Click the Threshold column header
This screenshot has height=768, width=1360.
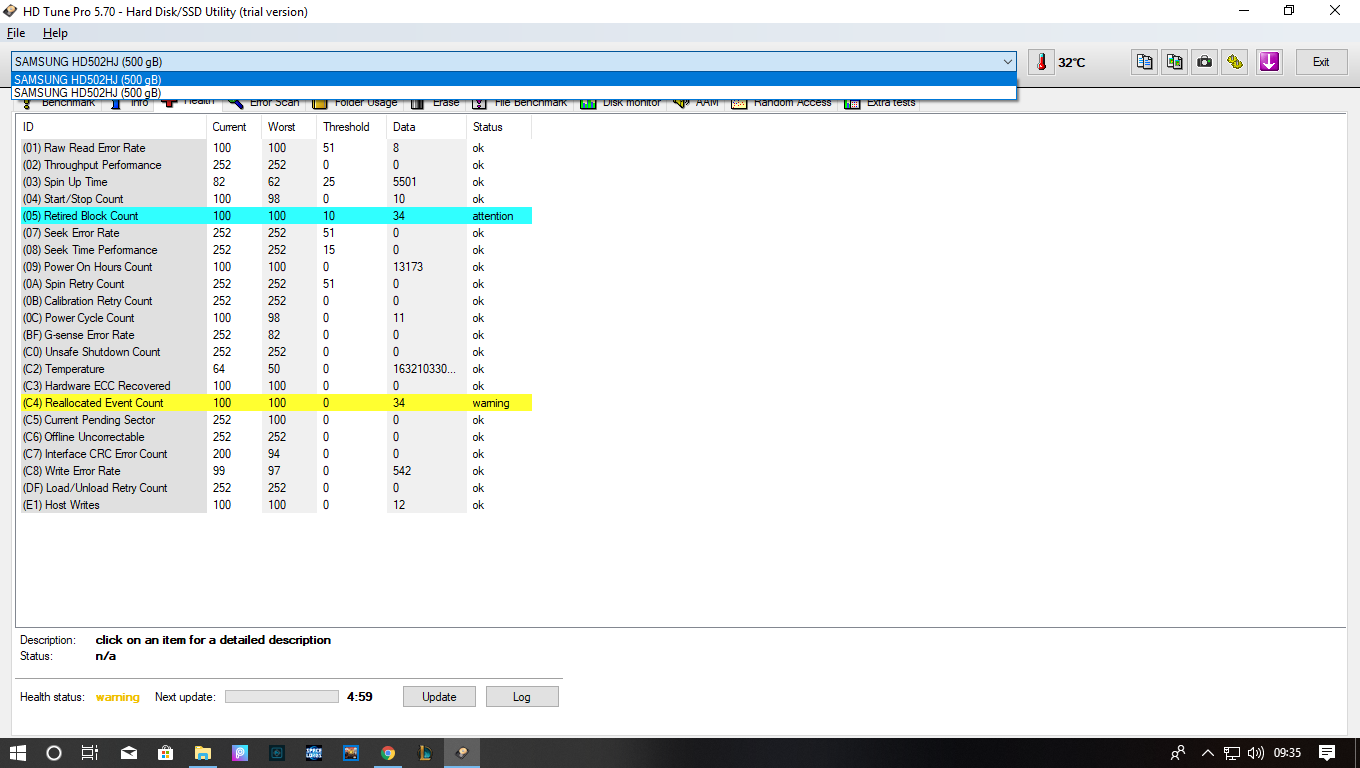coord(351,127)
